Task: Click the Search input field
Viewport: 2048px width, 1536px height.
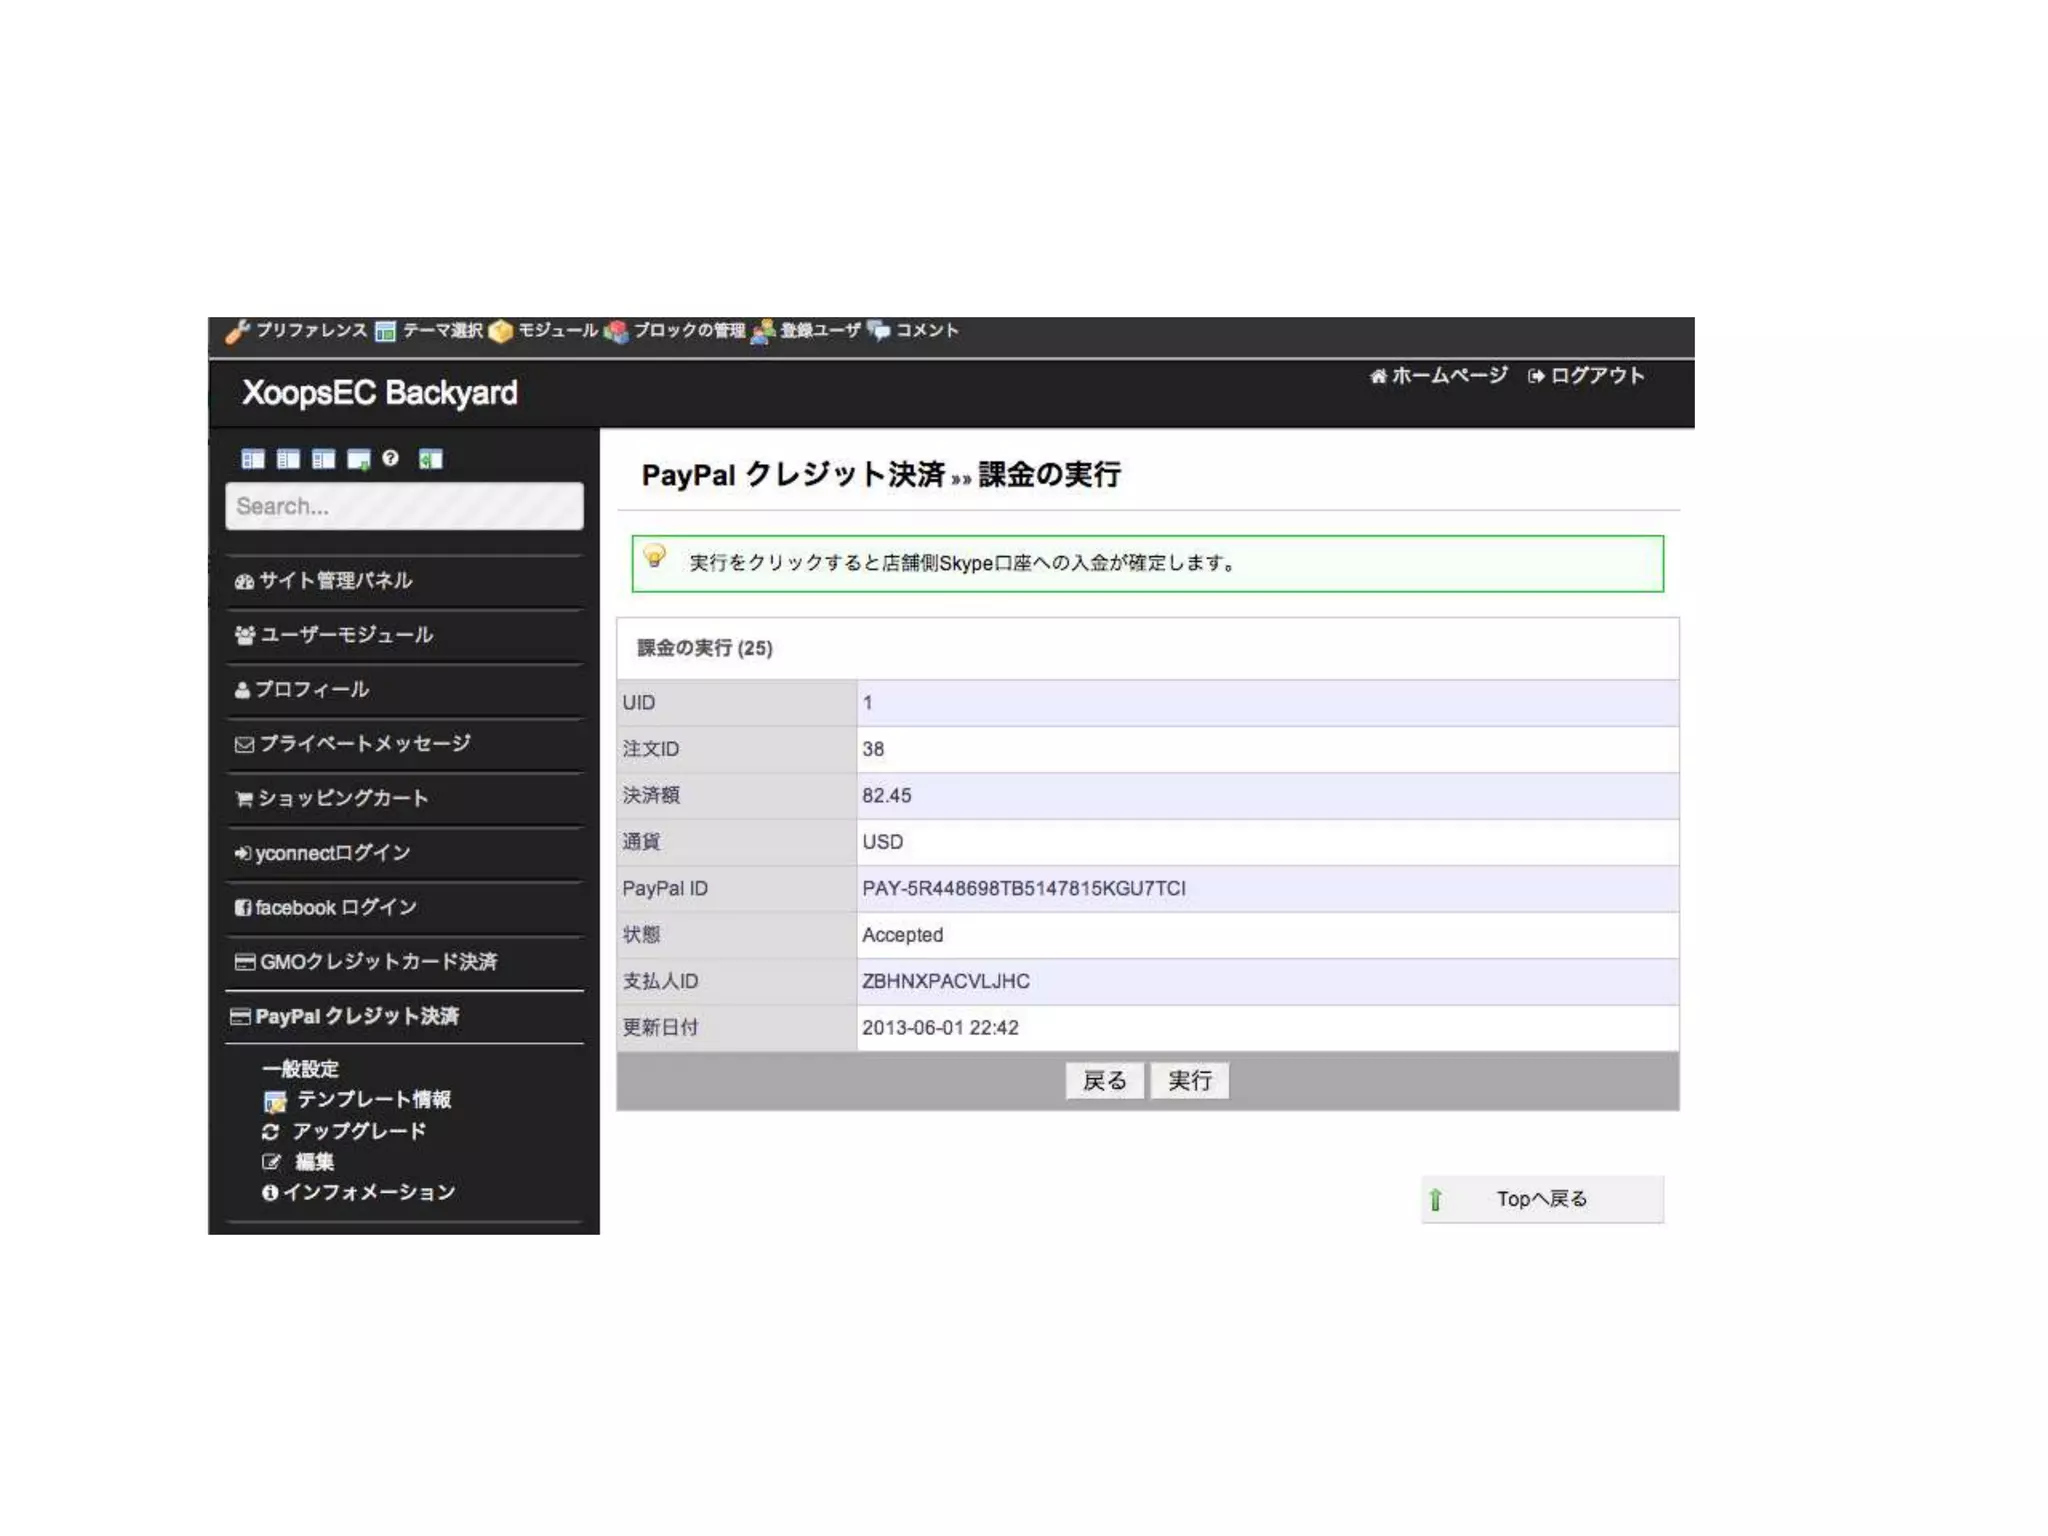Action: click(404, 506)
